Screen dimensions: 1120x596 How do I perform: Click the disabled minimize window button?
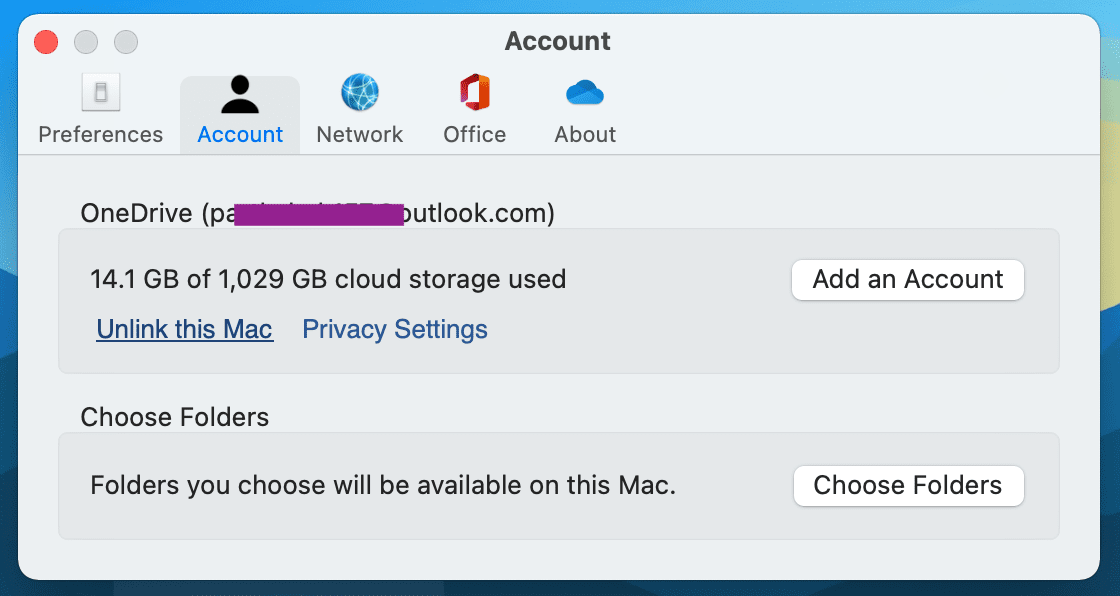point(86,41)
